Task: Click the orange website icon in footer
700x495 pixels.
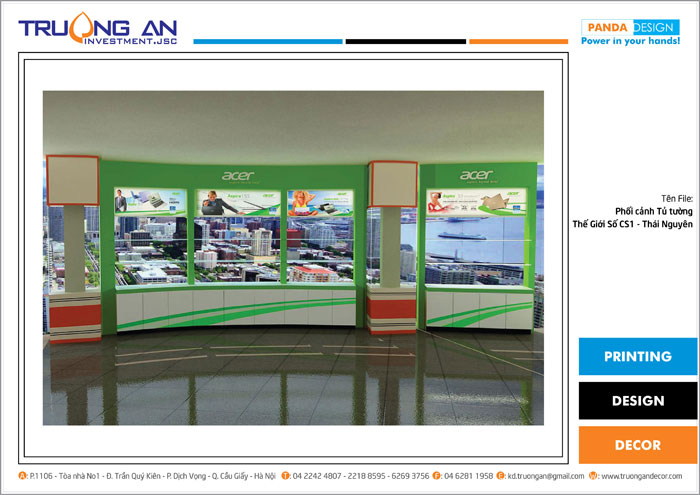Action: (x=593, y=476)
